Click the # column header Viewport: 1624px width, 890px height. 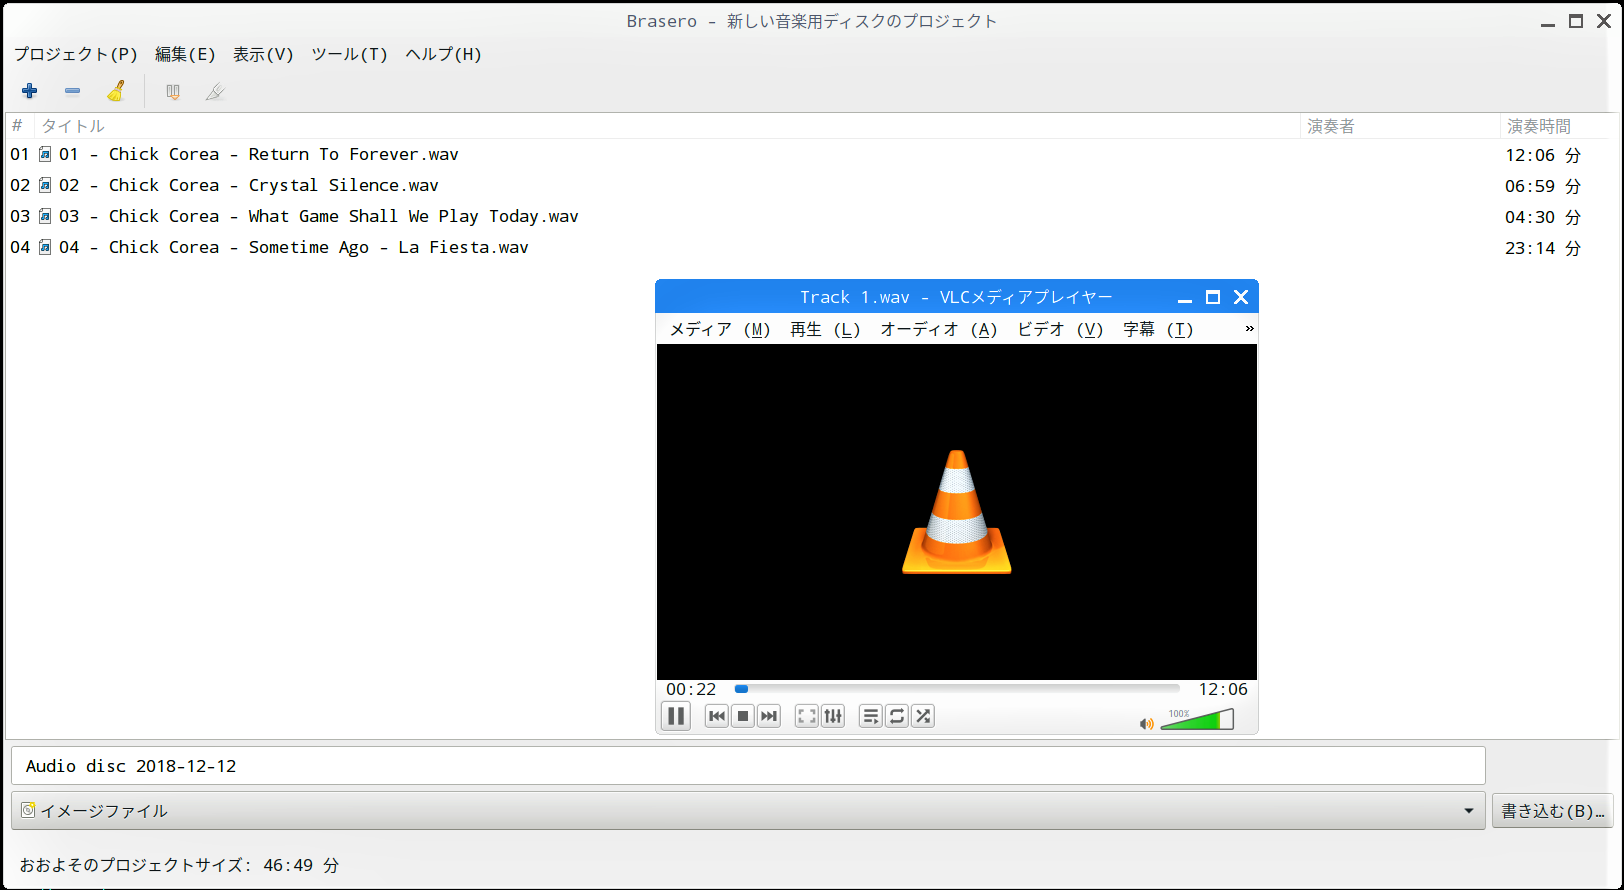[x=18, y=126]
